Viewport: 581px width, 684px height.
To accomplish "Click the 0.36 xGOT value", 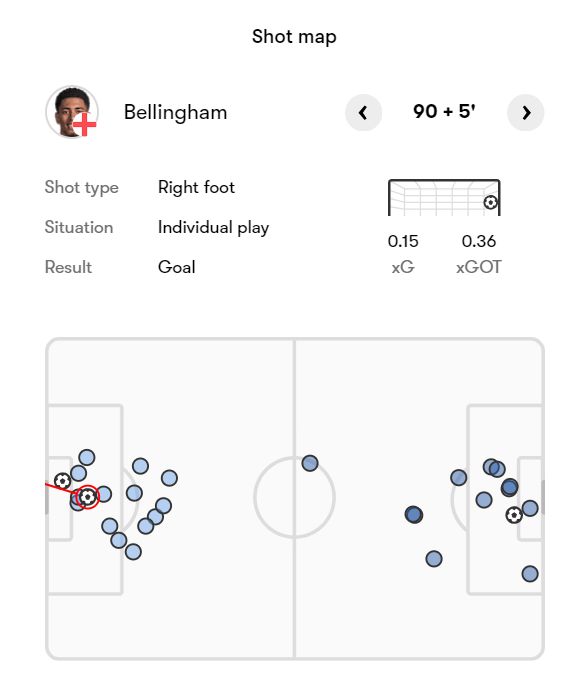I will pyautogui.click(x=478, y=241).
